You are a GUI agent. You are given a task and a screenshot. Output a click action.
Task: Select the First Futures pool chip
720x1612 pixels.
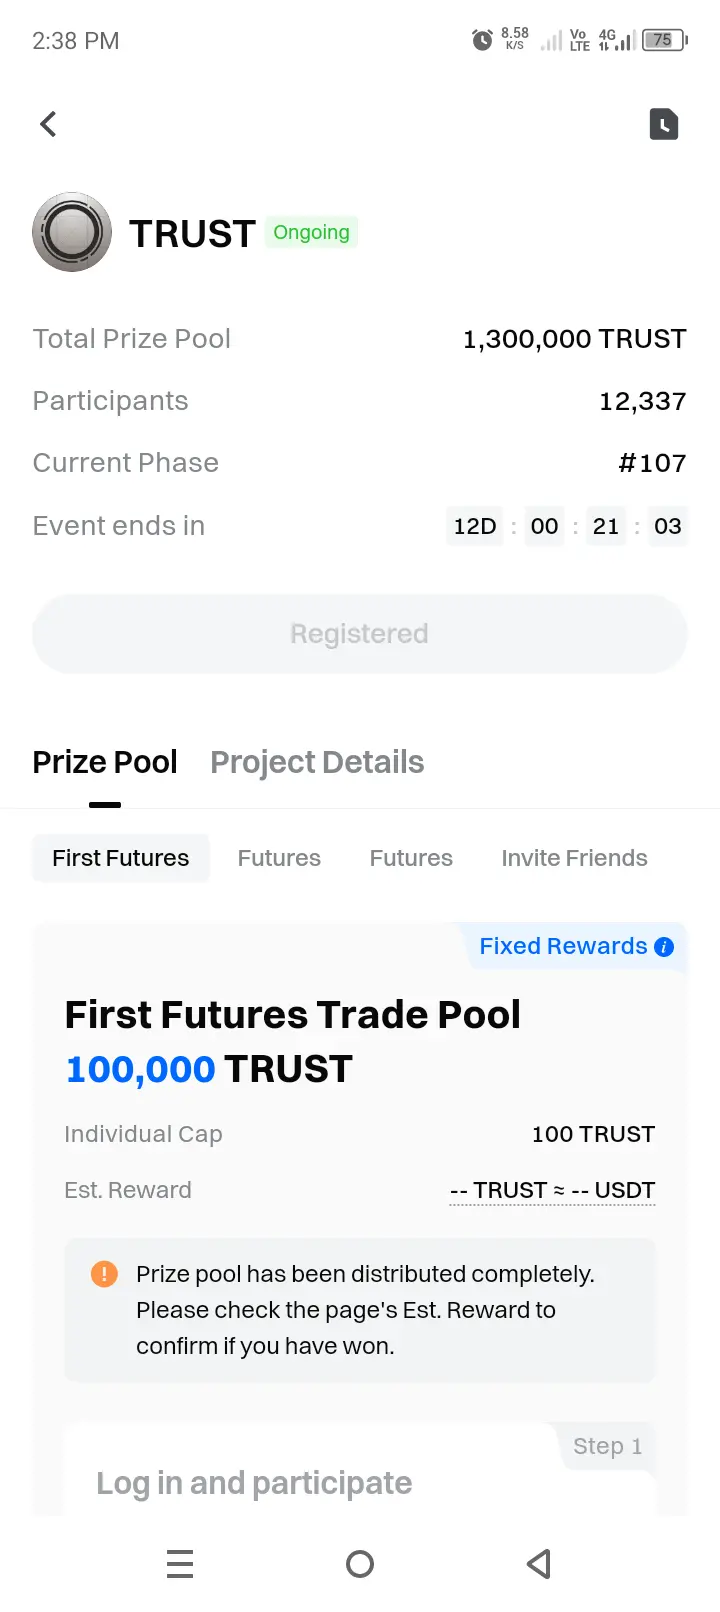click(121, 858)
